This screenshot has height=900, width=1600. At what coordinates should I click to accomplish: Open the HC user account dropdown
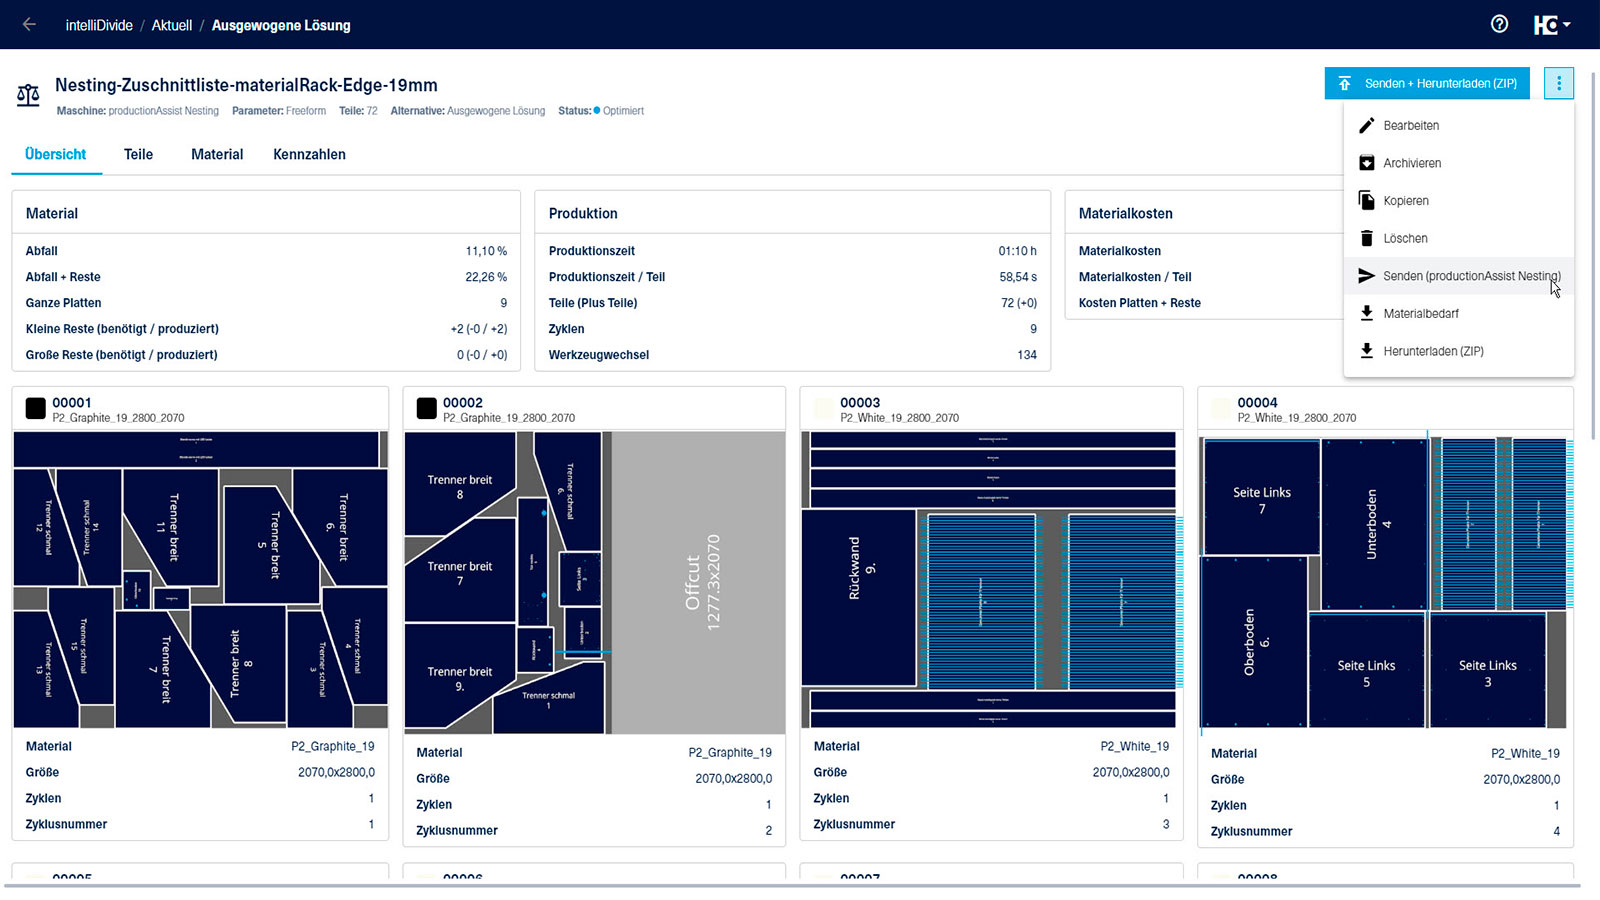pos(1551,25)
